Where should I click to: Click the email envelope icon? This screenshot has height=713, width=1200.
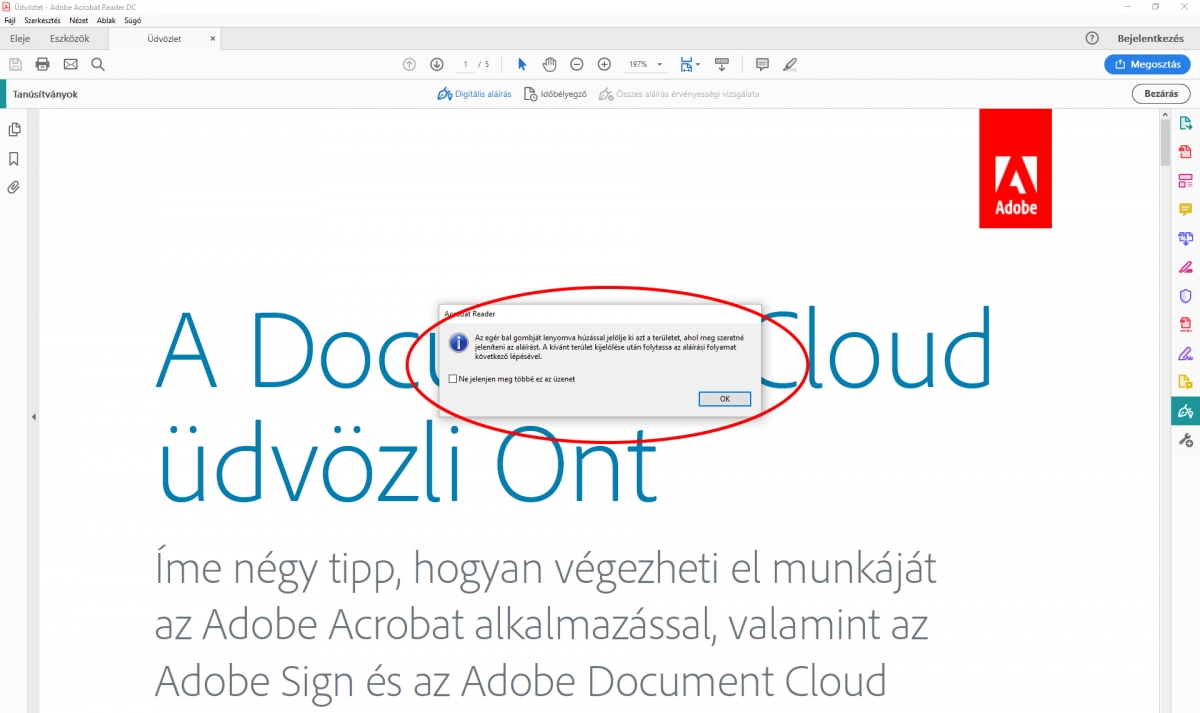point(70,64)
